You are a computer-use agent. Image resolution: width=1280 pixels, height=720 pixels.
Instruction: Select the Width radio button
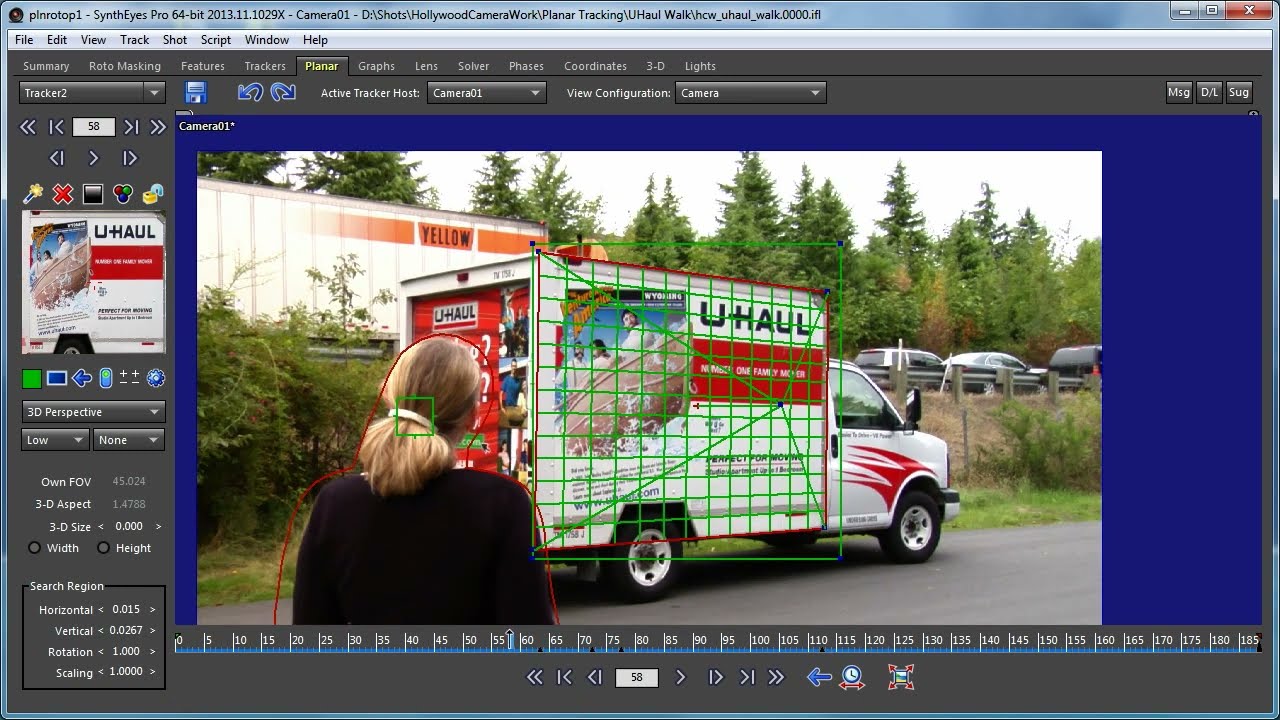tap(35, 548)
